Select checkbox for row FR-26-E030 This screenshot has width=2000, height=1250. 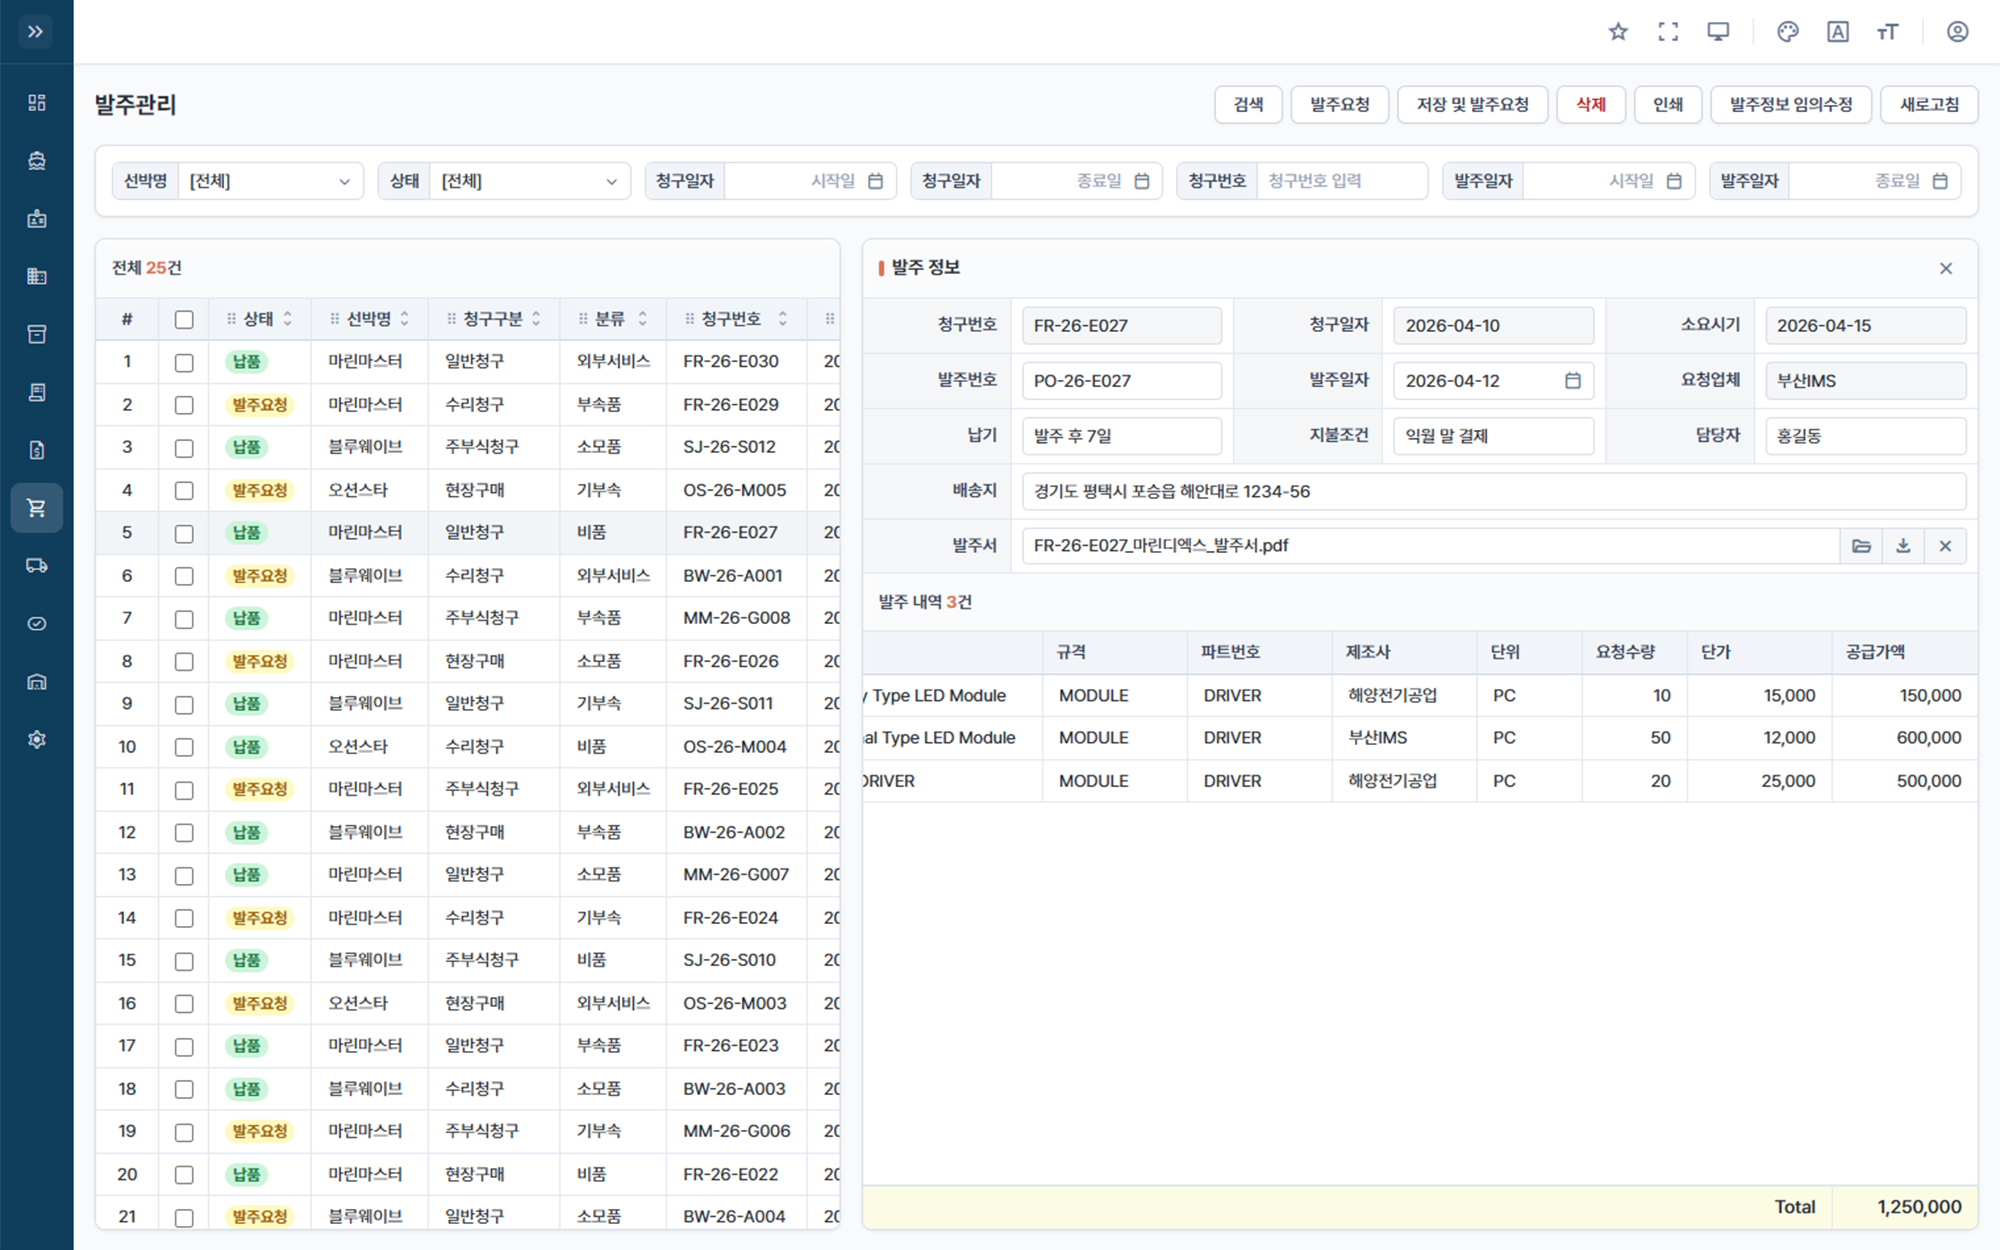tap(184, 362)
